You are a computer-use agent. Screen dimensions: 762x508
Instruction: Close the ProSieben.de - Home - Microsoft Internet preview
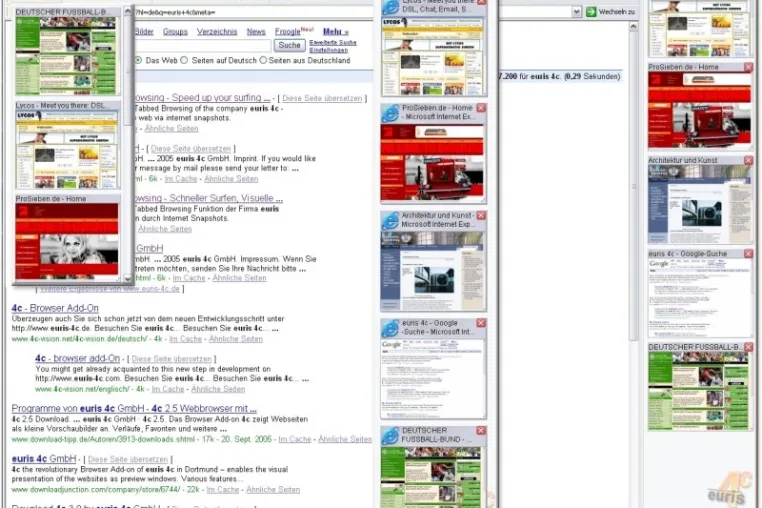481,108
